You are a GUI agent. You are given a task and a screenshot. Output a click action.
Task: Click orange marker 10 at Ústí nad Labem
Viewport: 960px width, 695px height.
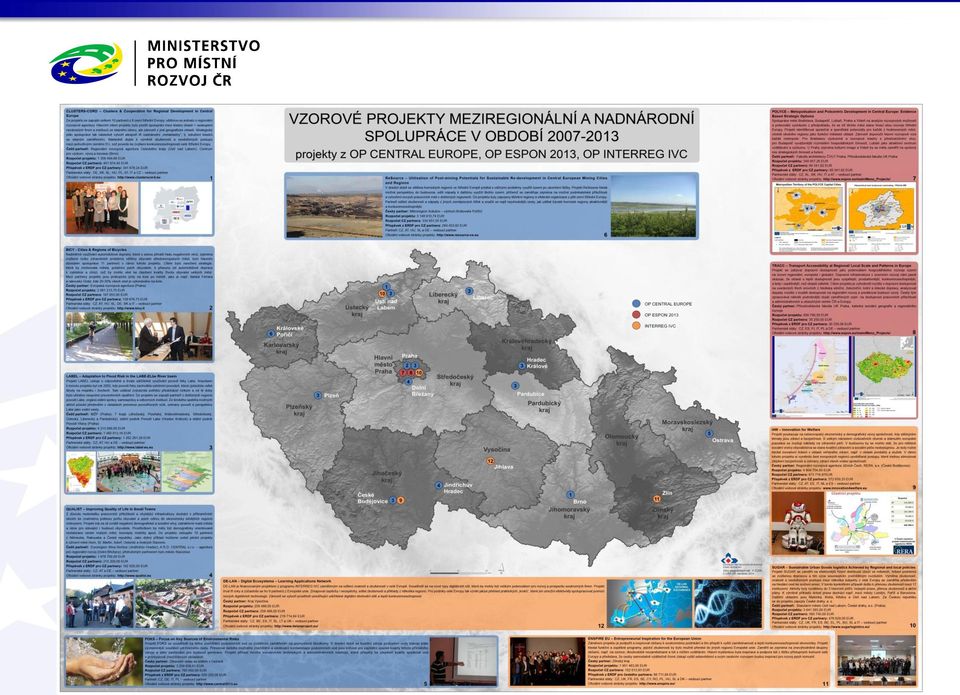coord(382,294)
